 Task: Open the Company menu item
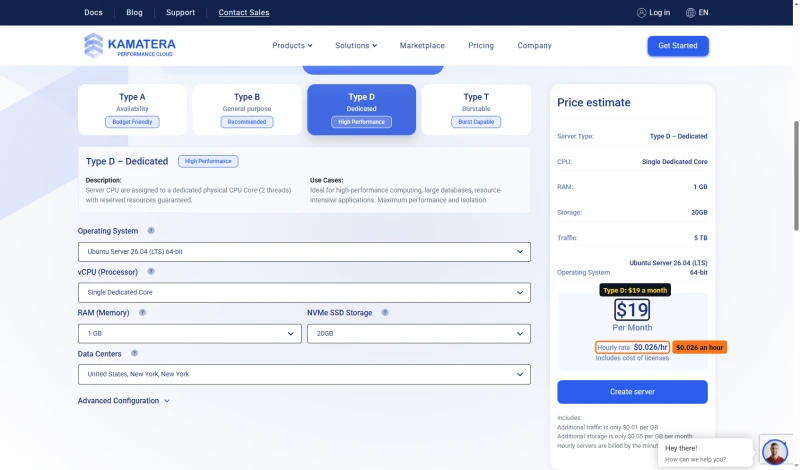pos(534,45)
